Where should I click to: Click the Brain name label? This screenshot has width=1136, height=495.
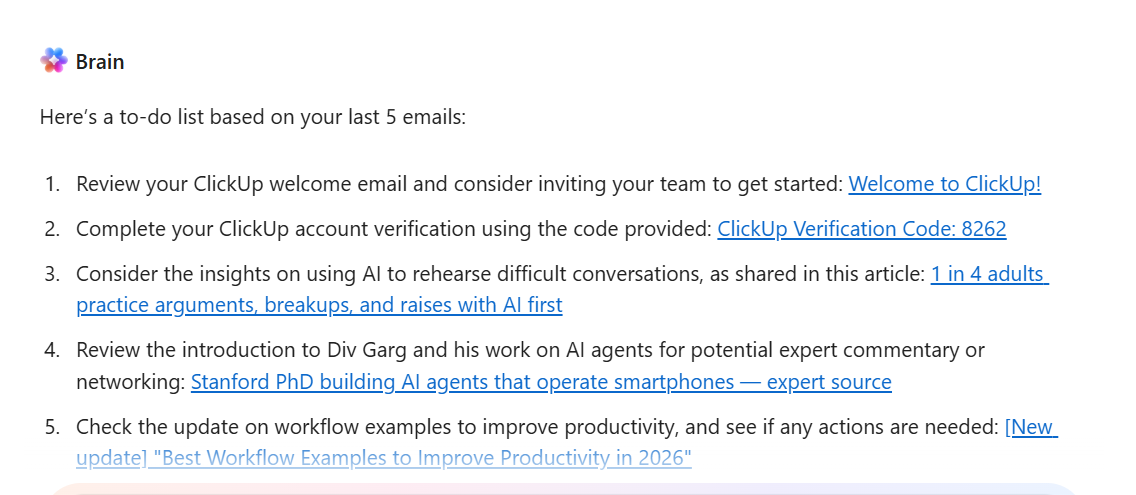tap(100, 62)
